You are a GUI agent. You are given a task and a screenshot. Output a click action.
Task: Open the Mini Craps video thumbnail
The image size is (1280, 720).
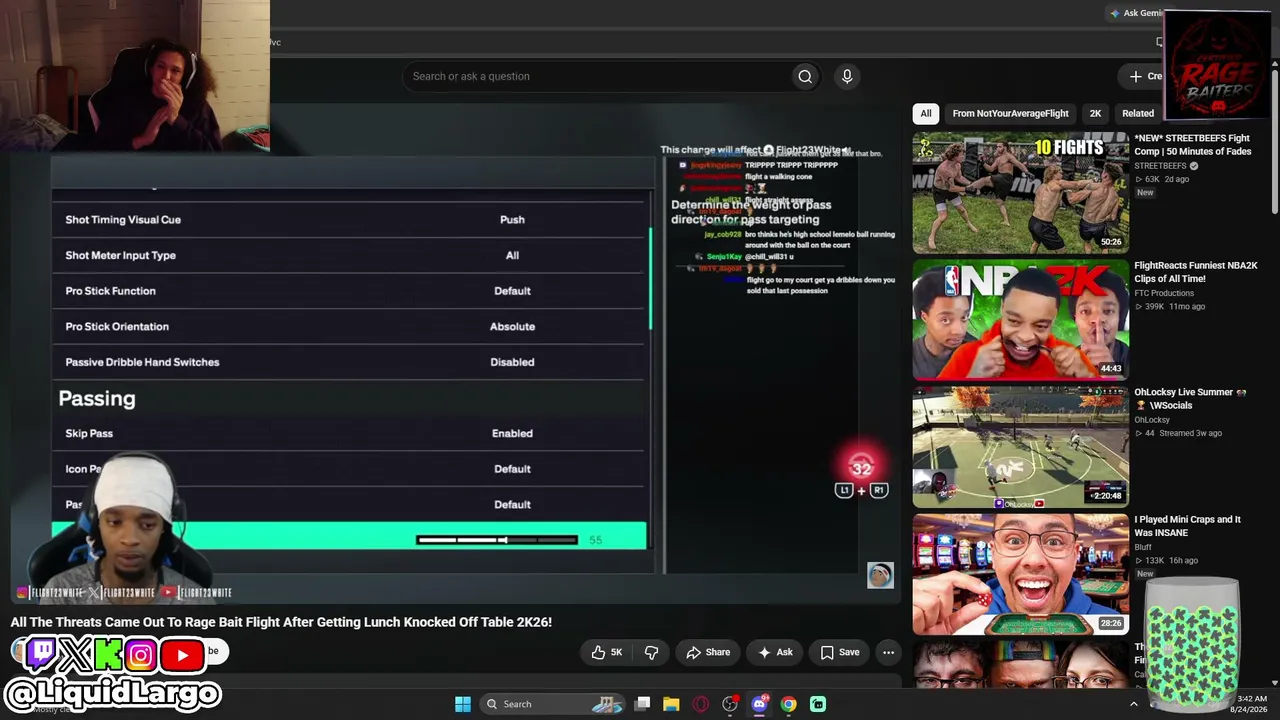click(1020, 574)
